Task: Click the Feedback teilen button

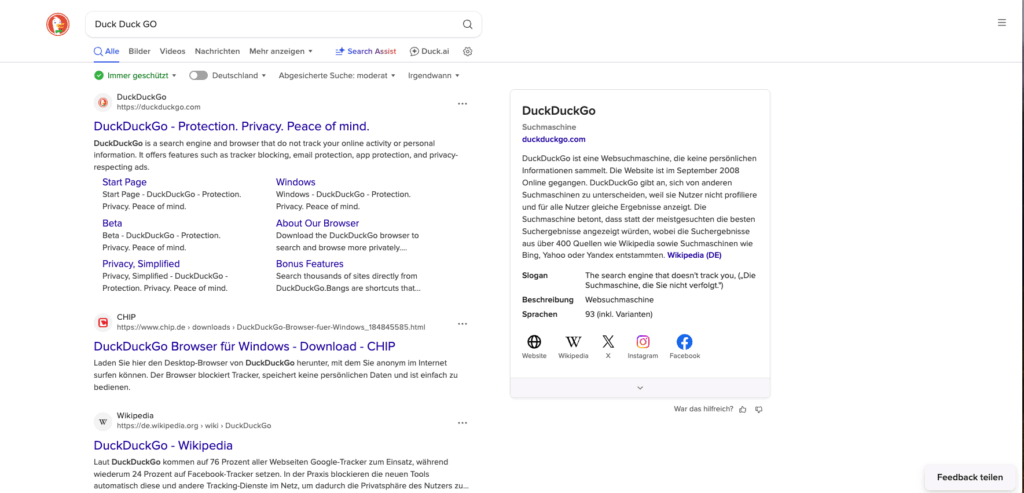Action: pos(969,477)
